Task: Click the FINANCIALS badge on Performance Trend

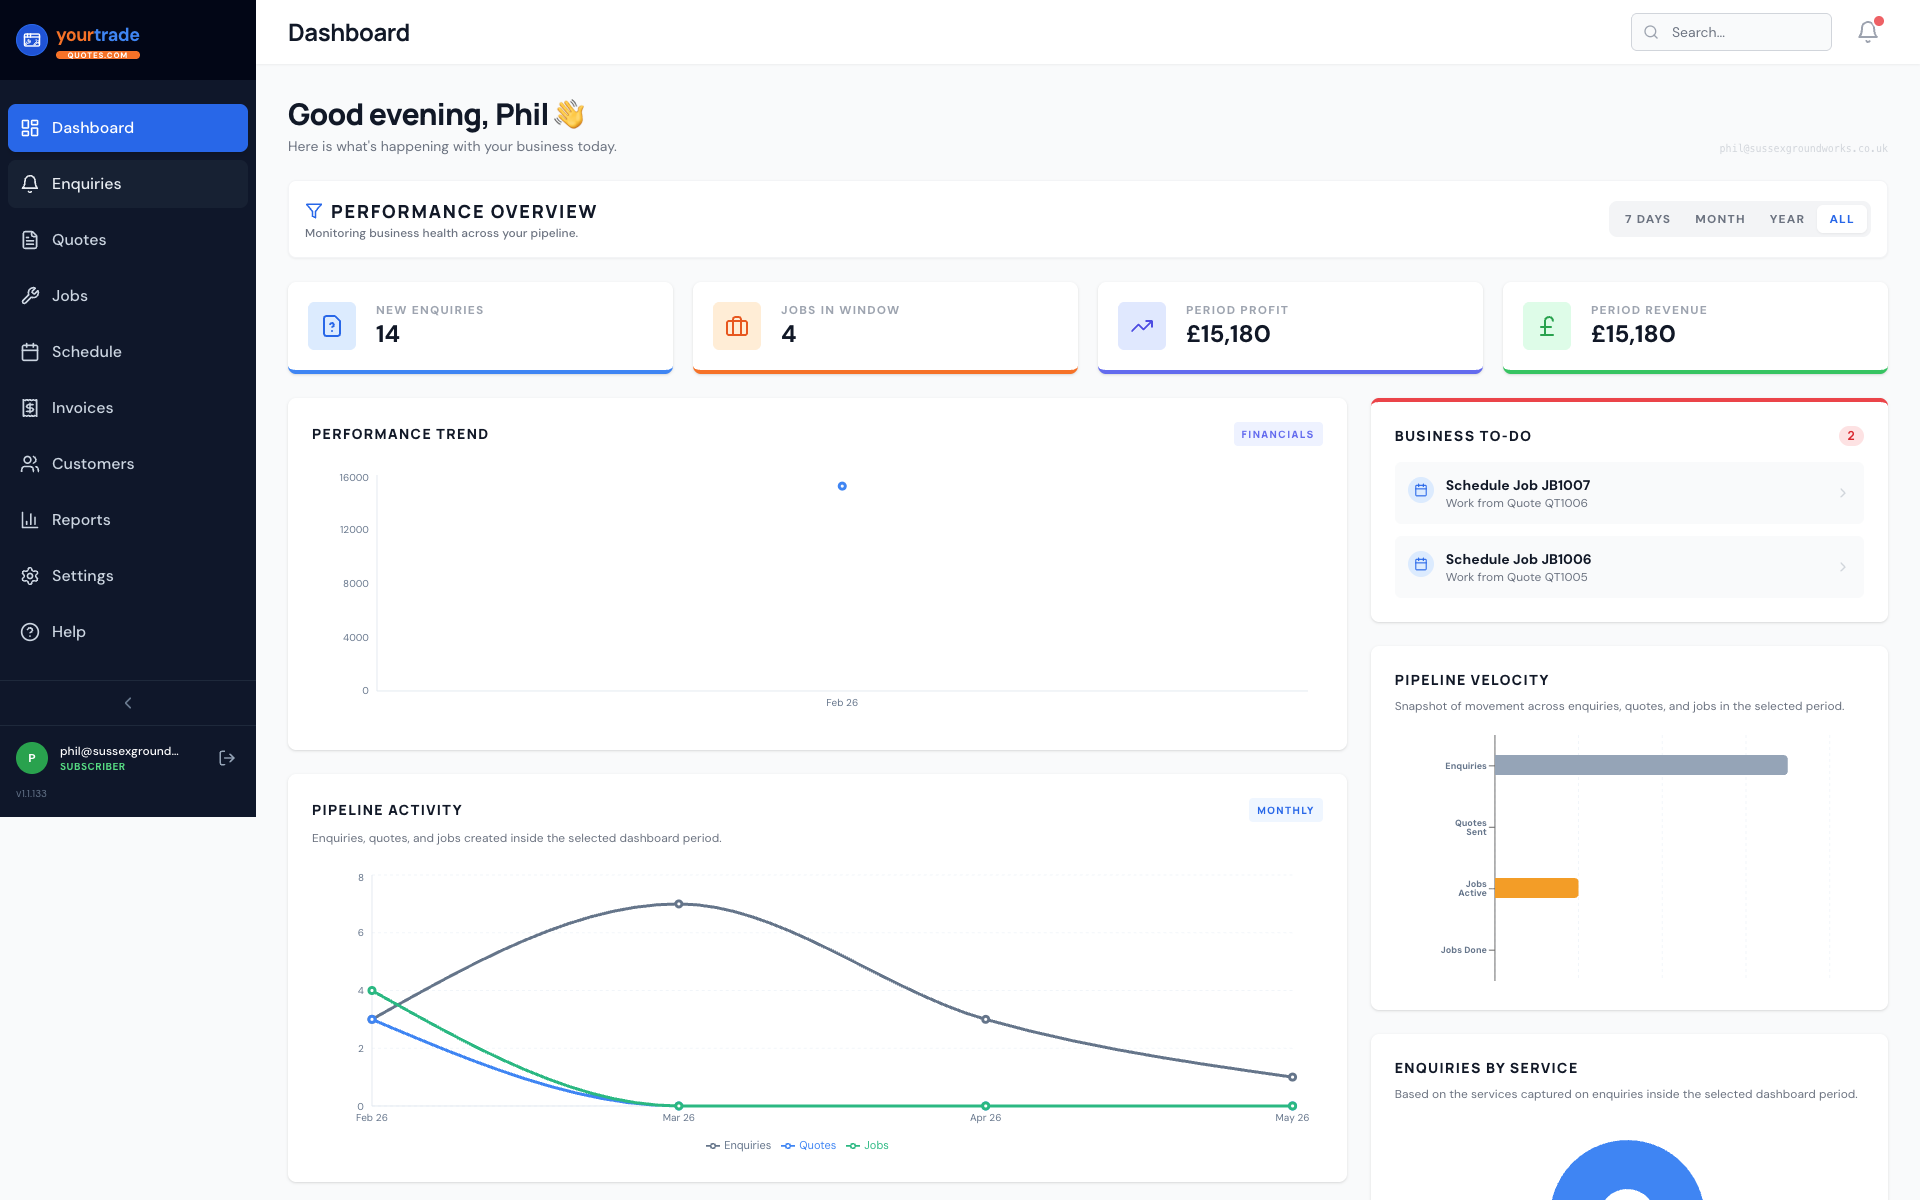Action: (1277, 434)
